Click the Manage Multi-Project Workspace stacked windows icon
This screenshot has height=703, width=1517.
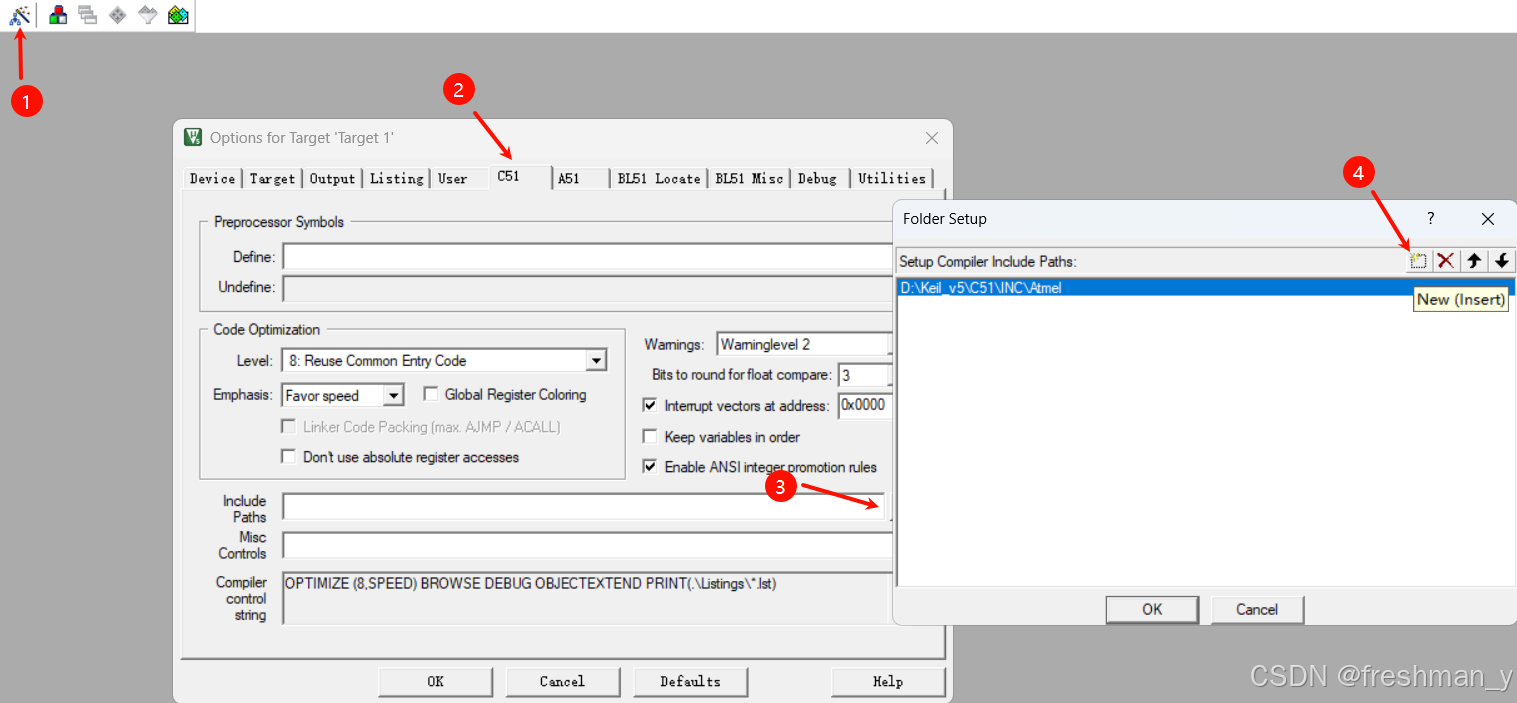tap(88, 15)
